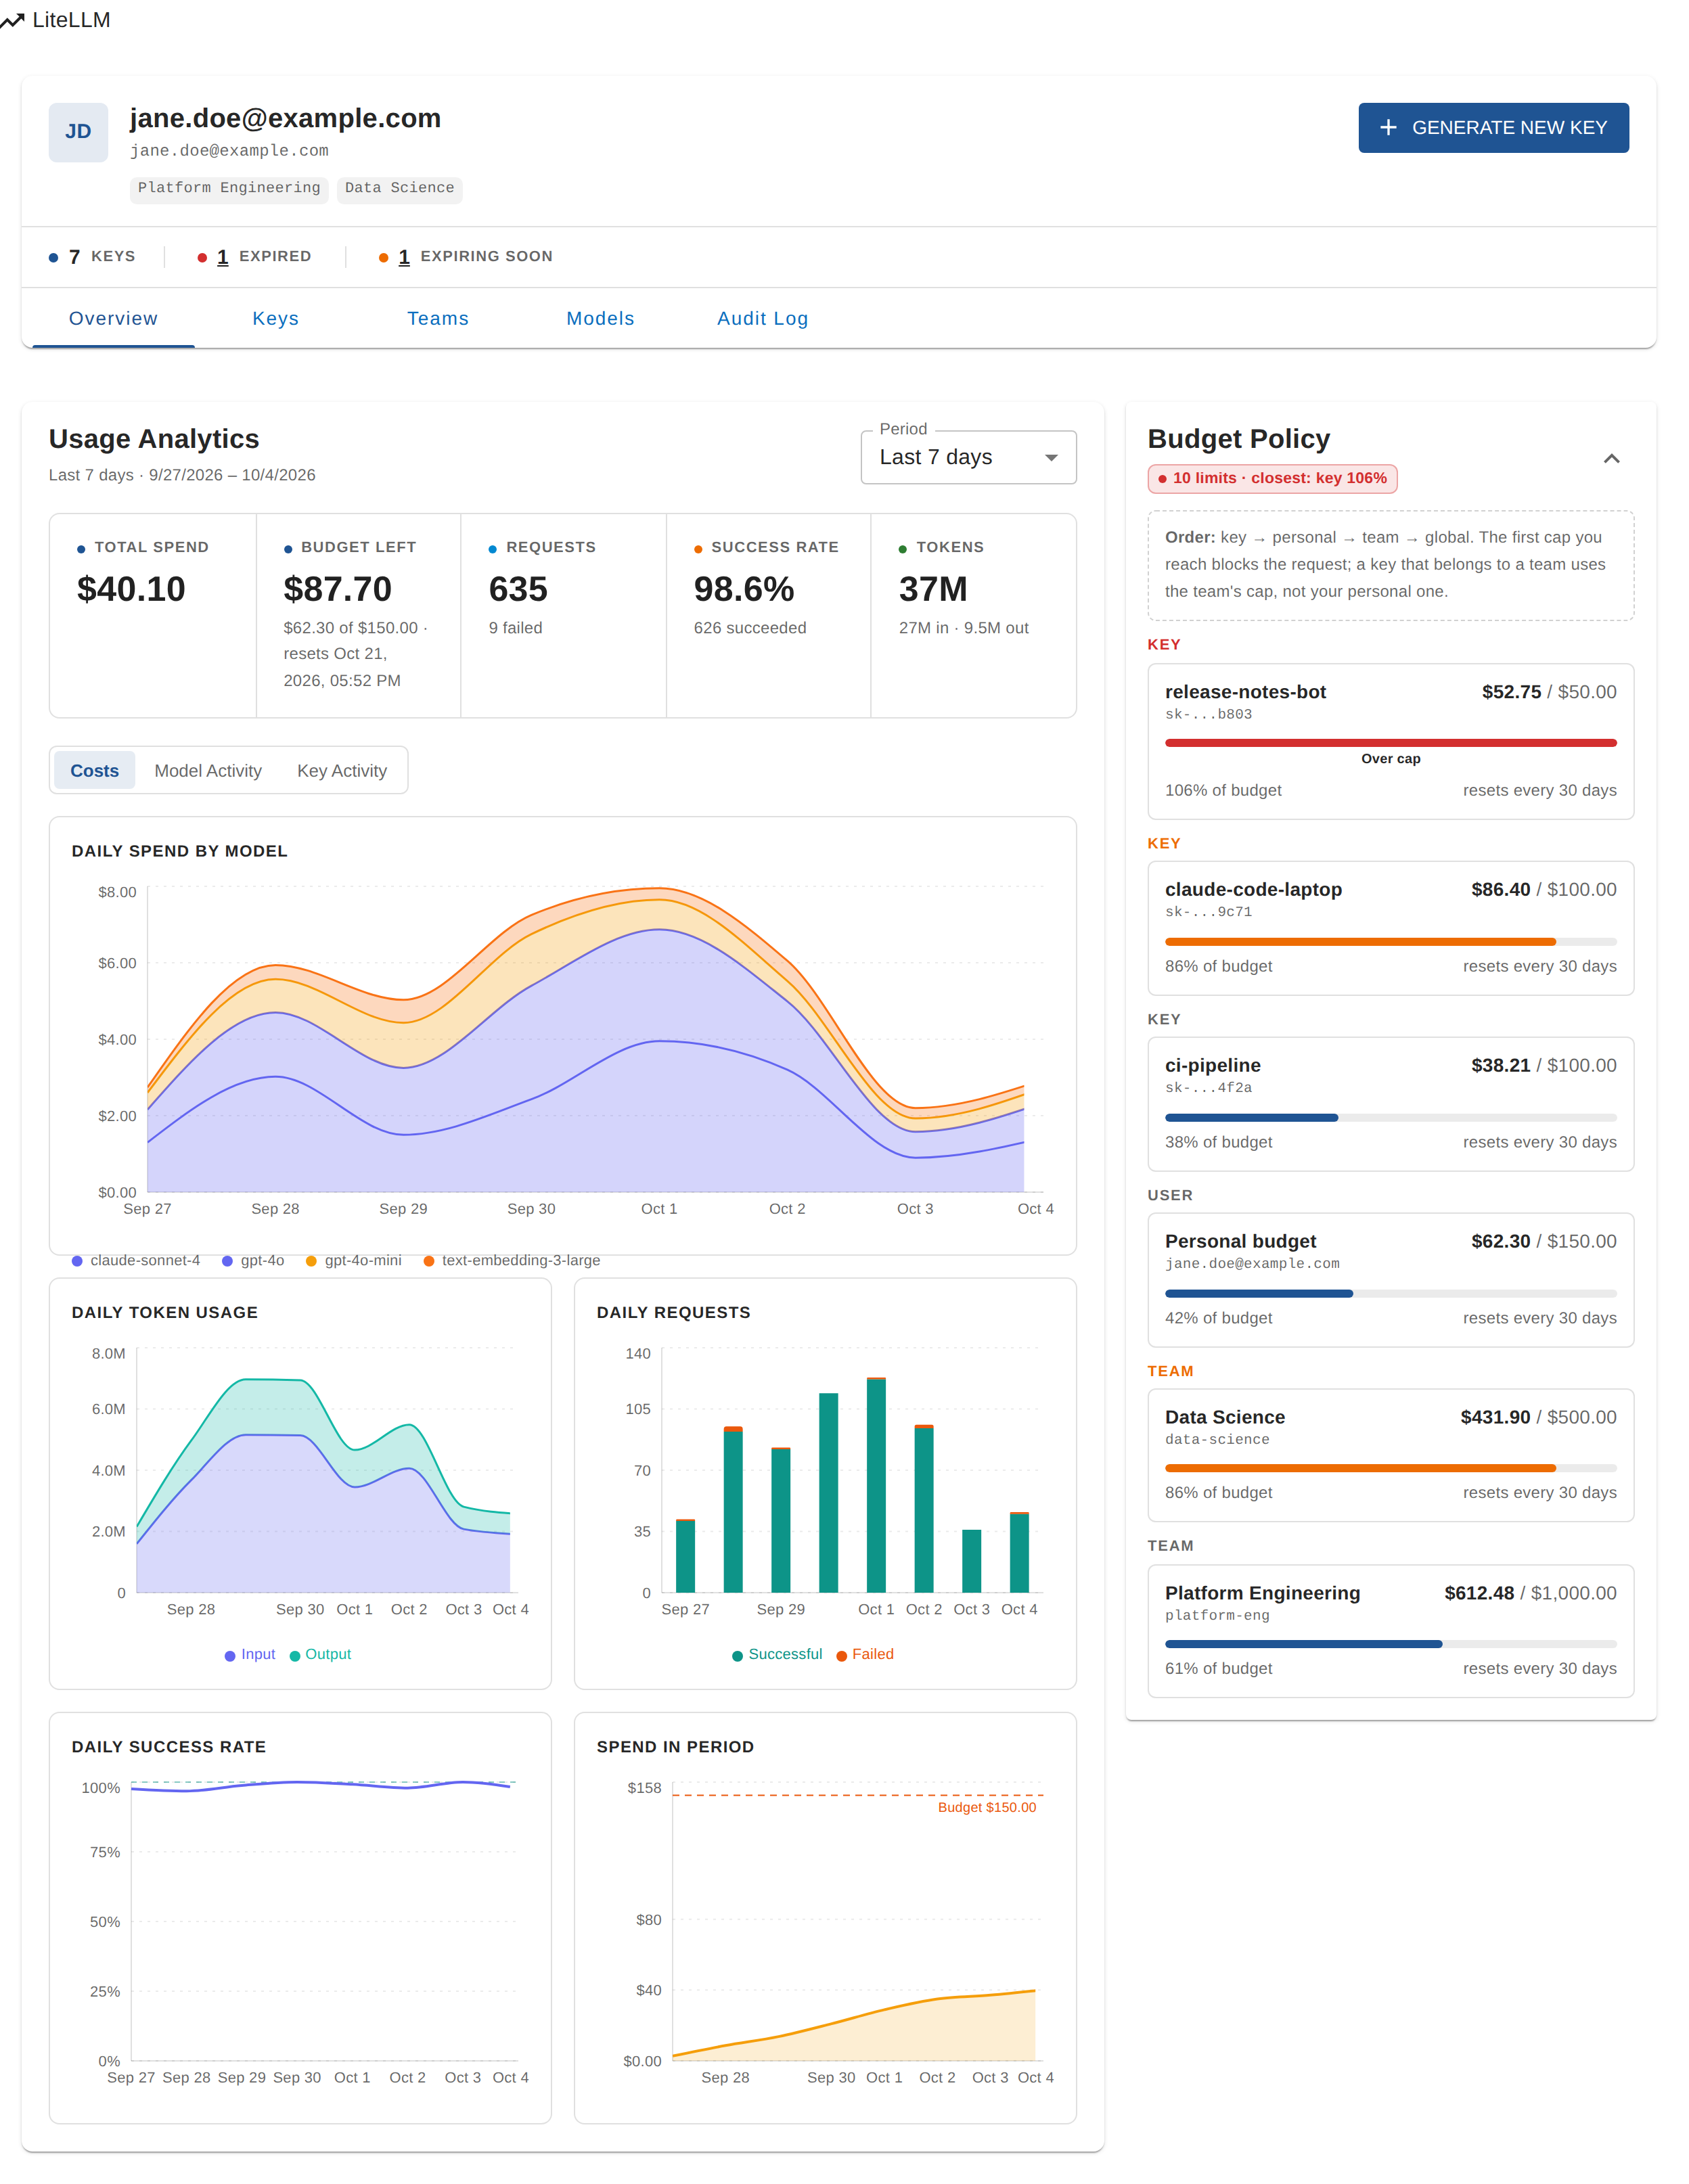Select the Key Activity view toggle

pos(342,771)
